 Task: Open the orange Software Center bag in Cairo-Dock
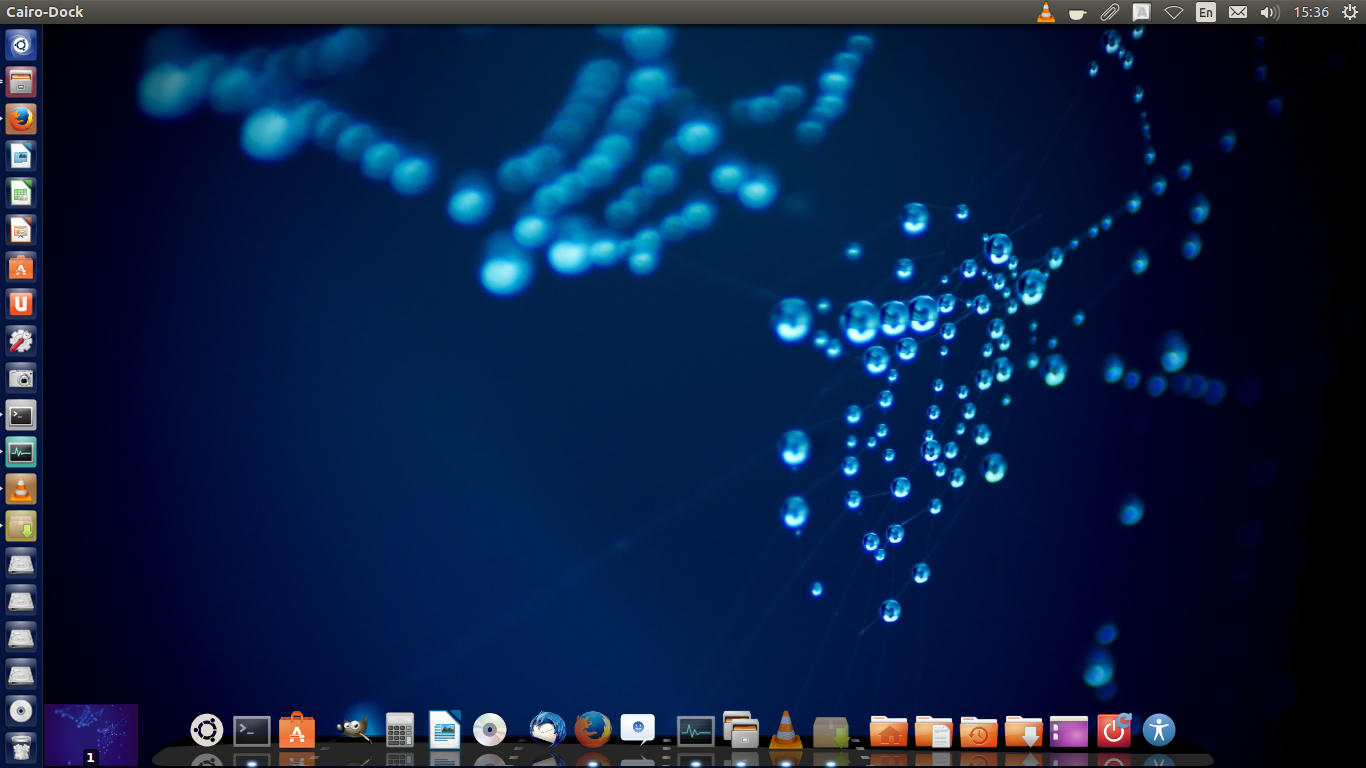(x=297, y=730)
